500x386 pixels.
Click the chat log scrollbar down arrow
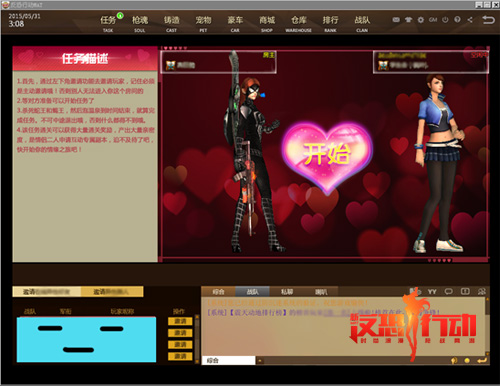click(x=487, y=354)
